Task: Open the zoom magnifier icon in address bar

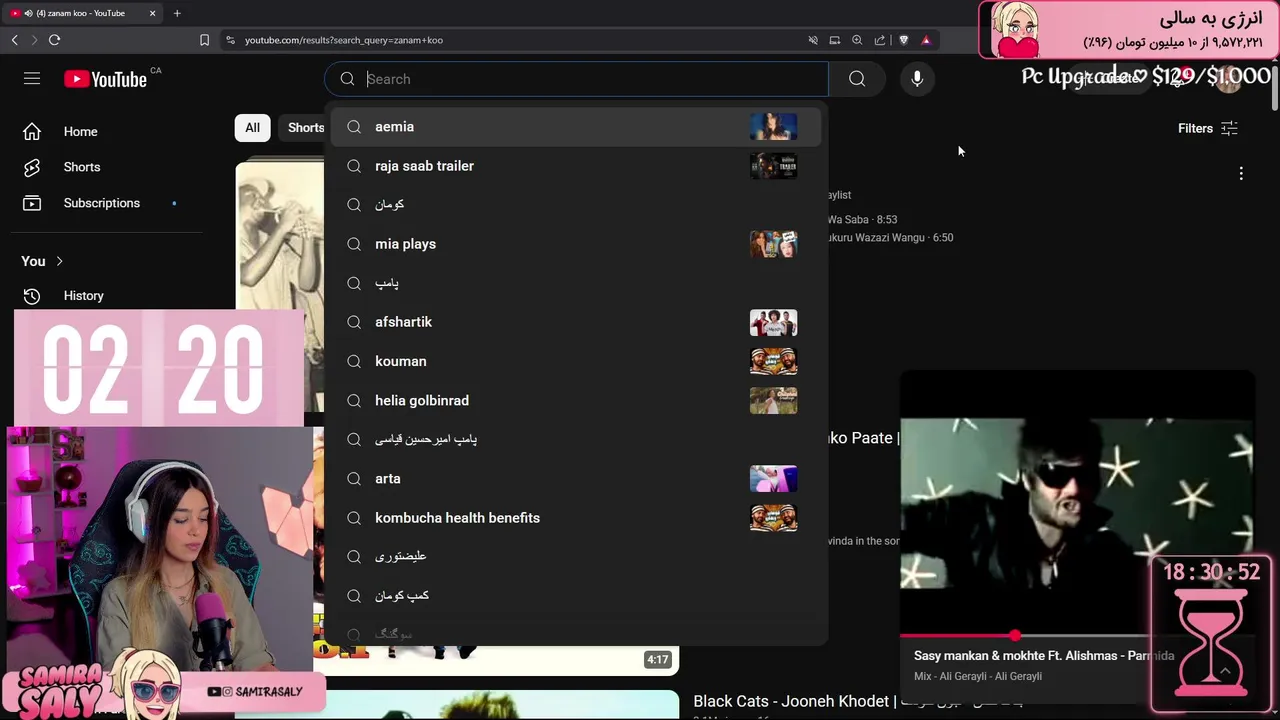Action: click(x=857, y=40)
